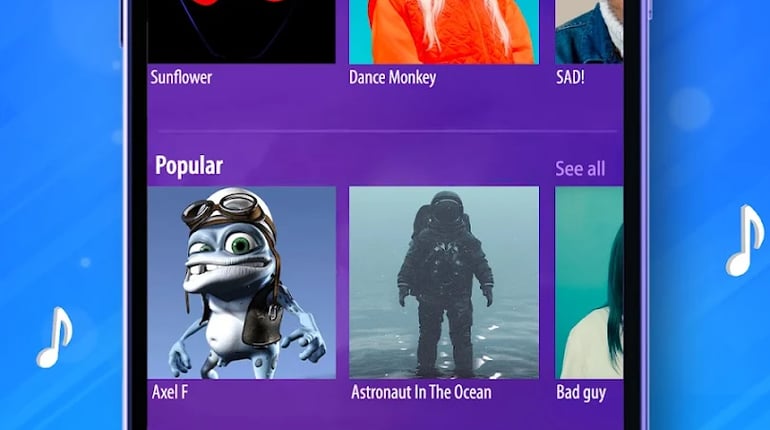770x430 pixels.
Task: Click the Astronaut In The Ocean title
Action: 421,392
